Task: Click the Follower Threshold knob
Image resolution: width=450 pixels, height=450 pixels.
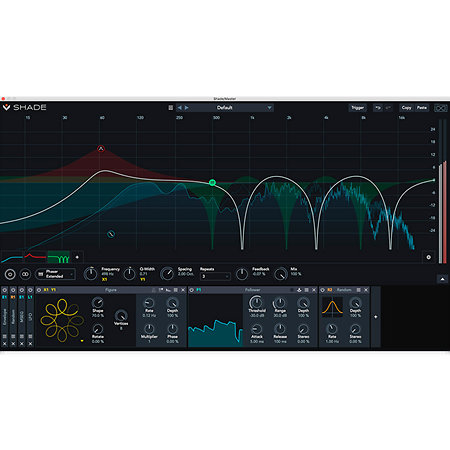Action: tap(256, 302)
